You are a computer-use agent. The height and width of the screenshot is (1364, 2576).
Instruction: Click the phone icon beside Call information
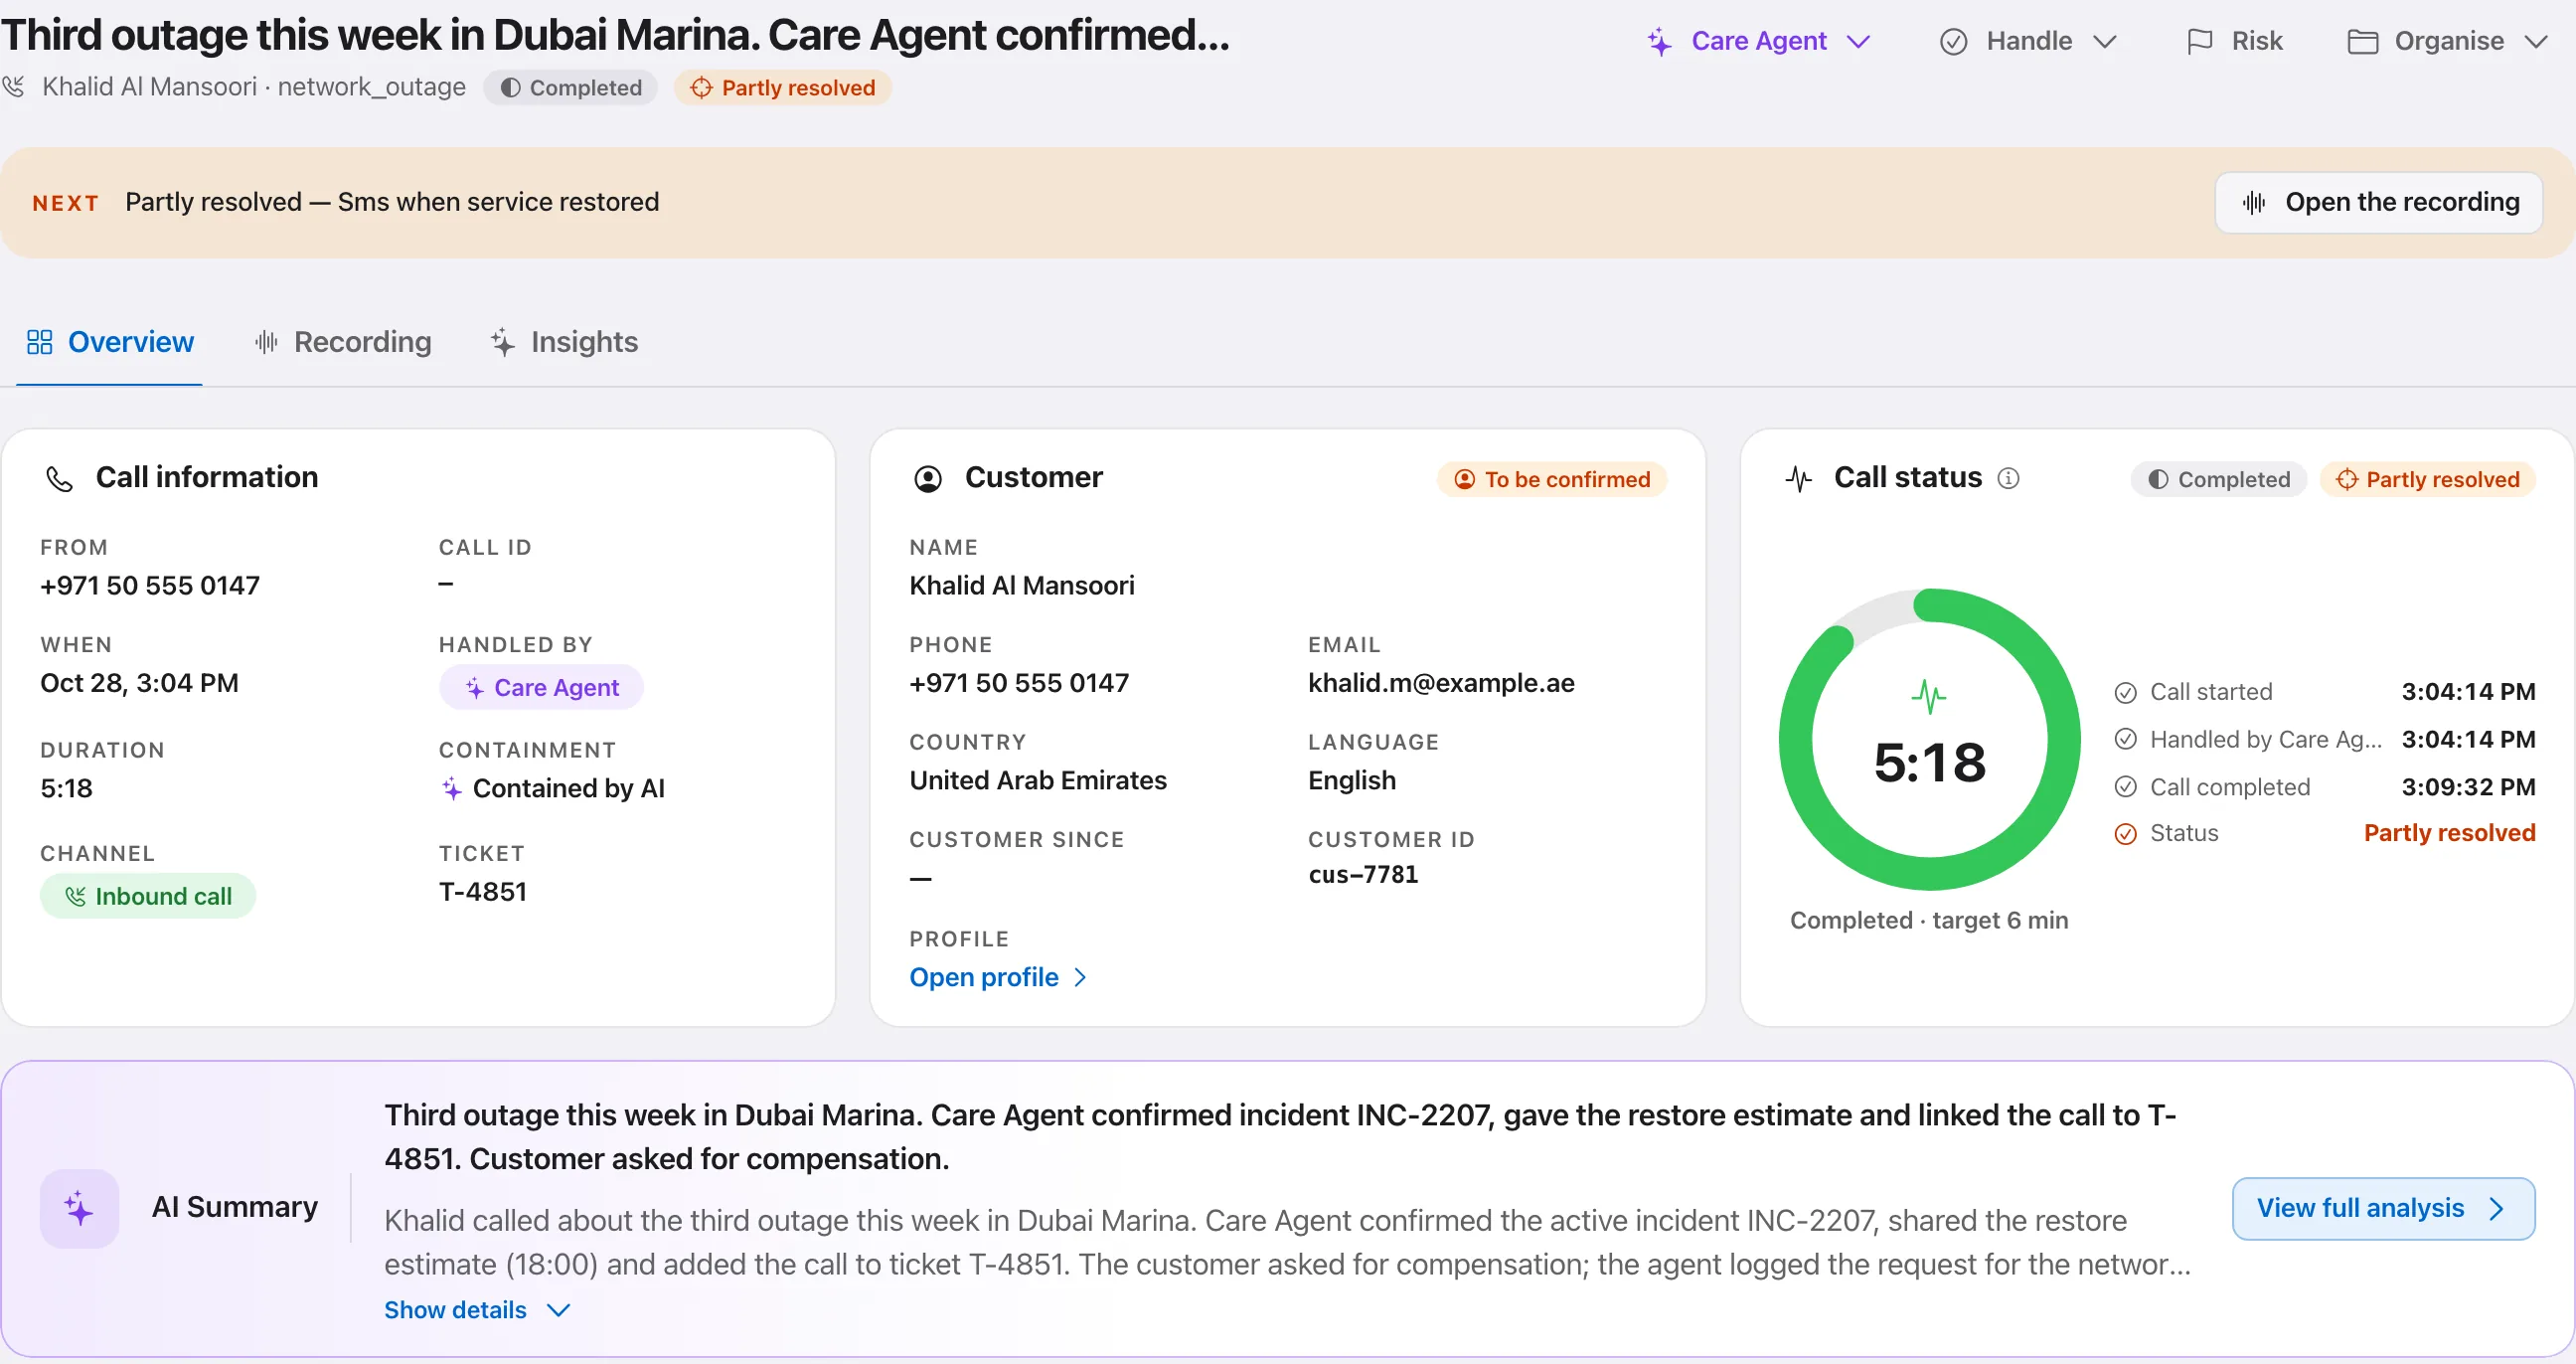[59, 479]
